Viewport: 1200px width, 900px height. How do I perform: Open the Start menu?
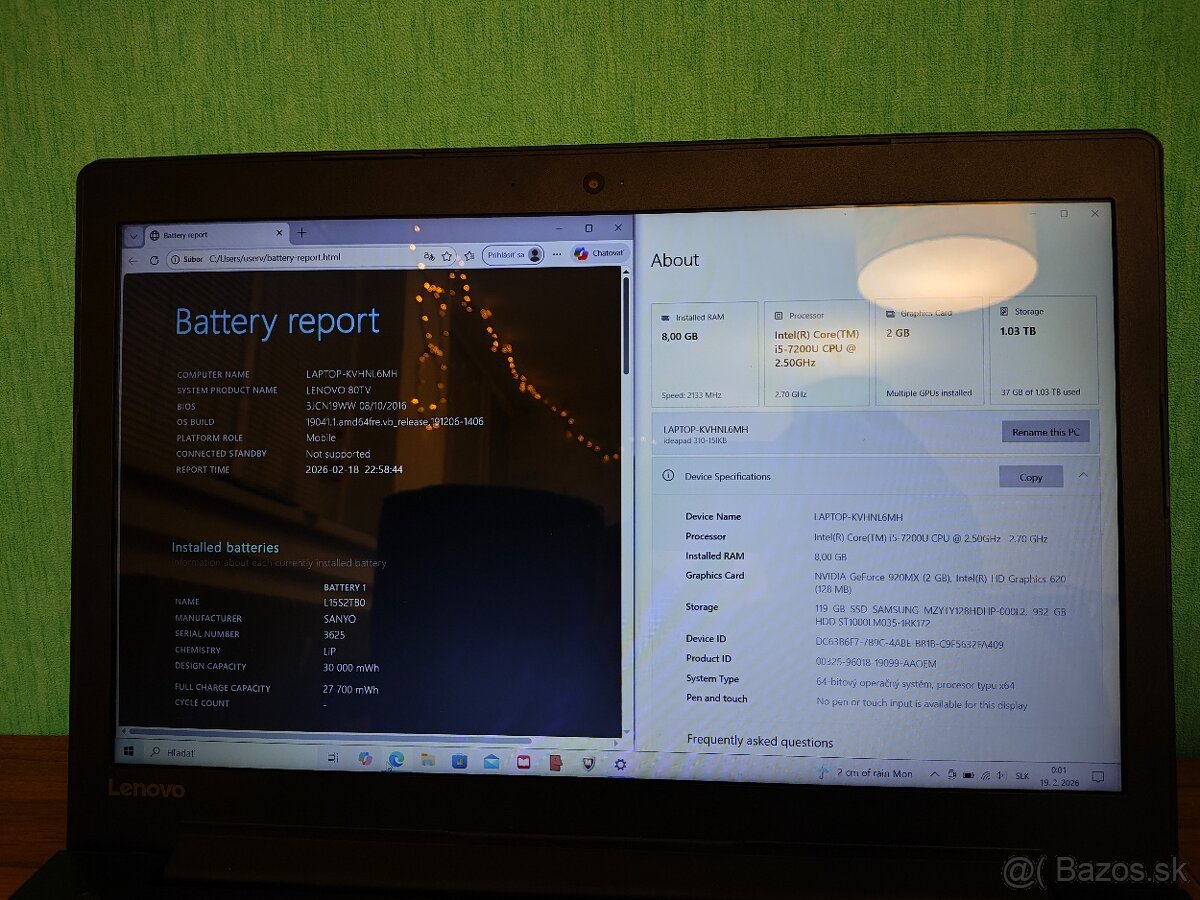pyautogui.click(x=127, y=750)
